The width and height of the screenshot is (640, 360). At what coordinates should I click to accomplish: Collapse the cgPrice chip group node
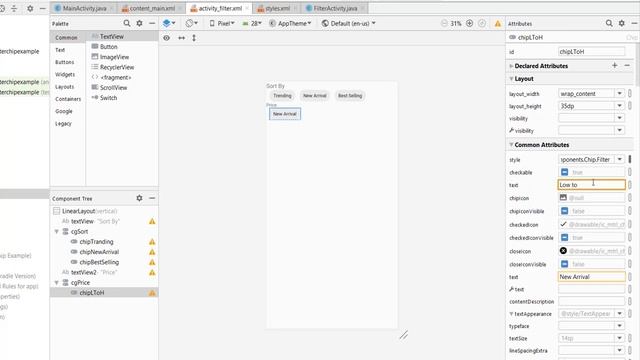pos(57,282)
